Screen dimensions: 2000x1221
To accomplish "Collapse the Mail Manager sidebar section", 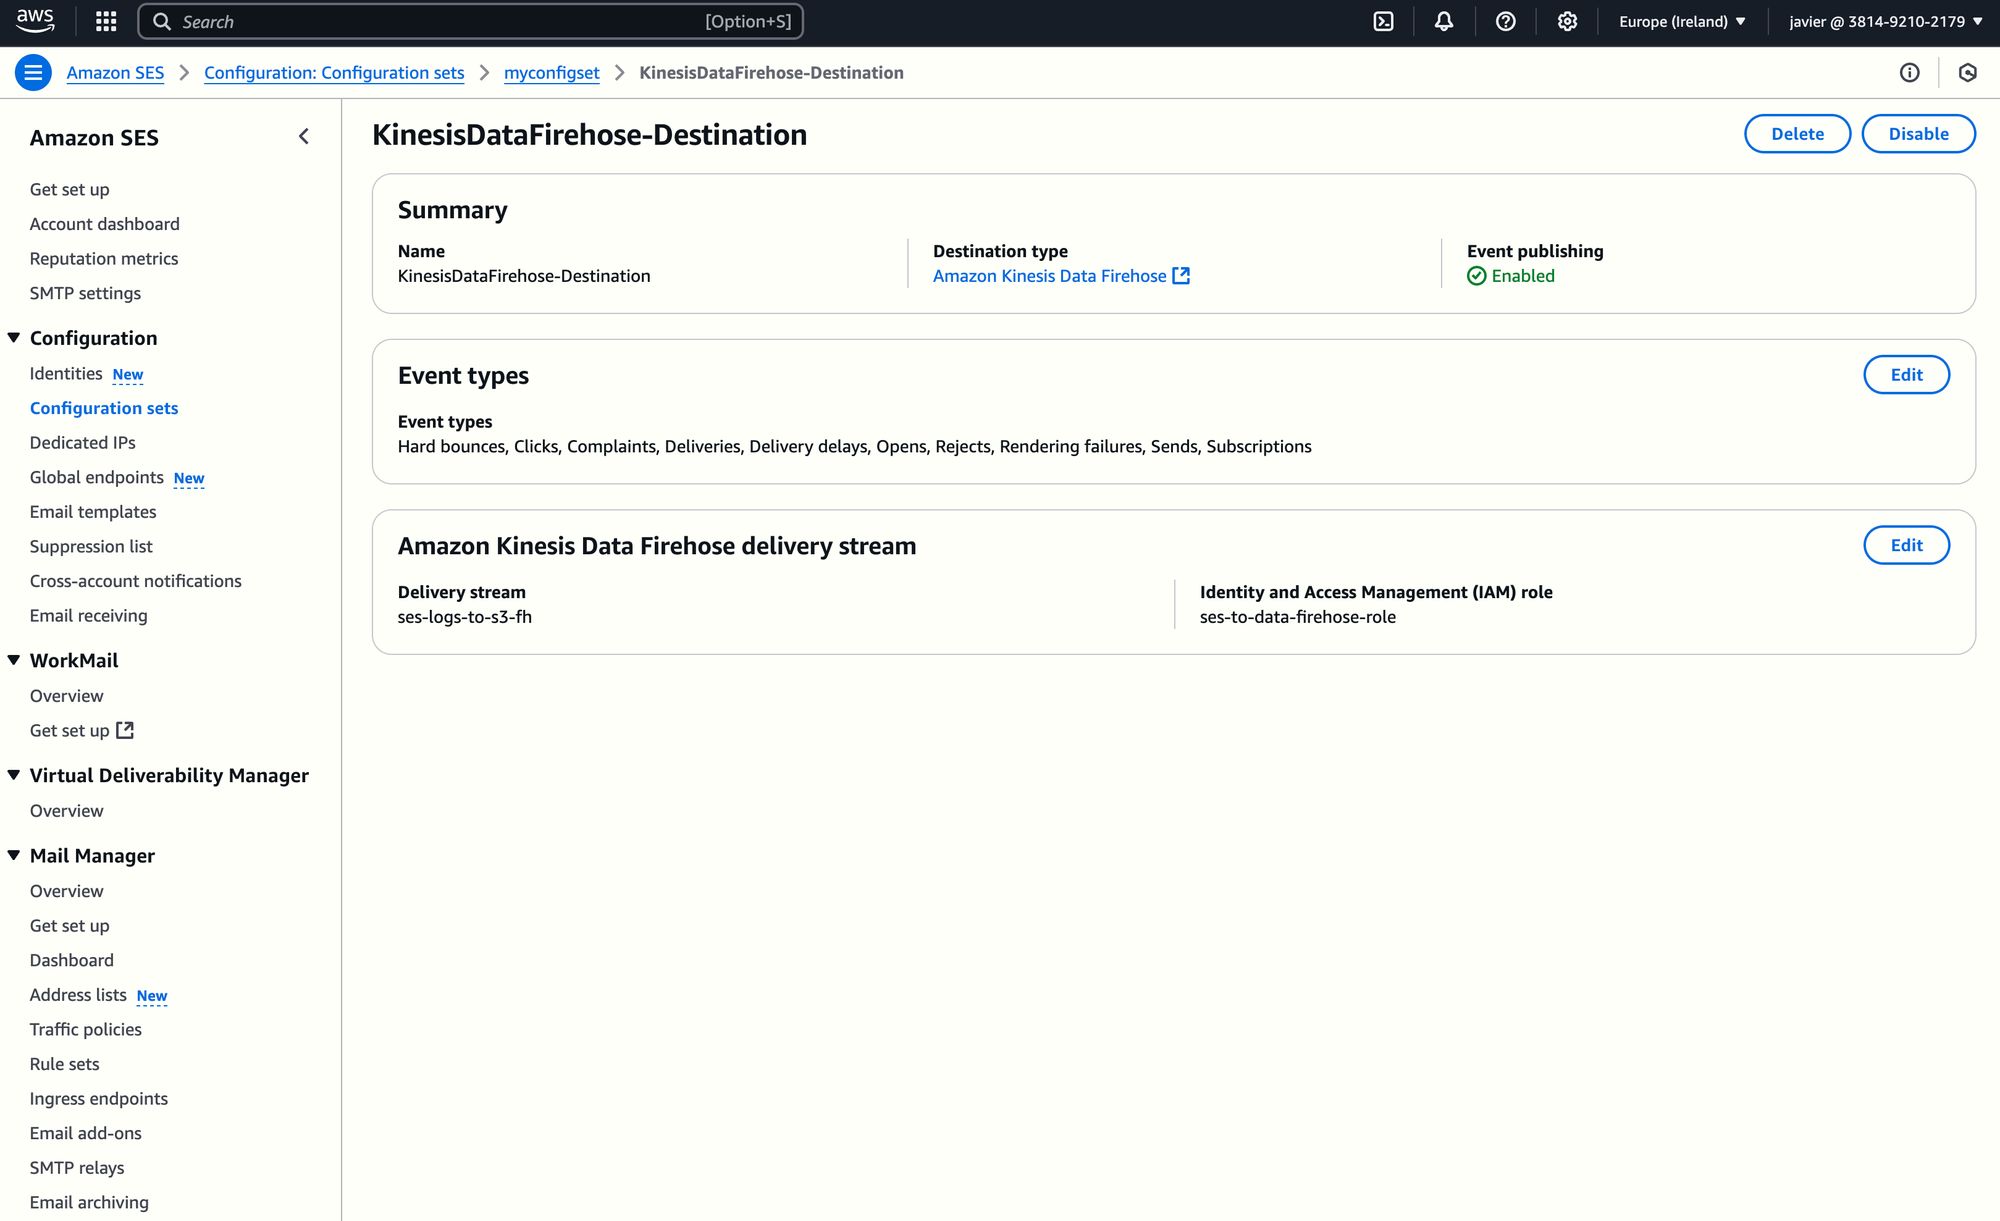I will [14, 856].
